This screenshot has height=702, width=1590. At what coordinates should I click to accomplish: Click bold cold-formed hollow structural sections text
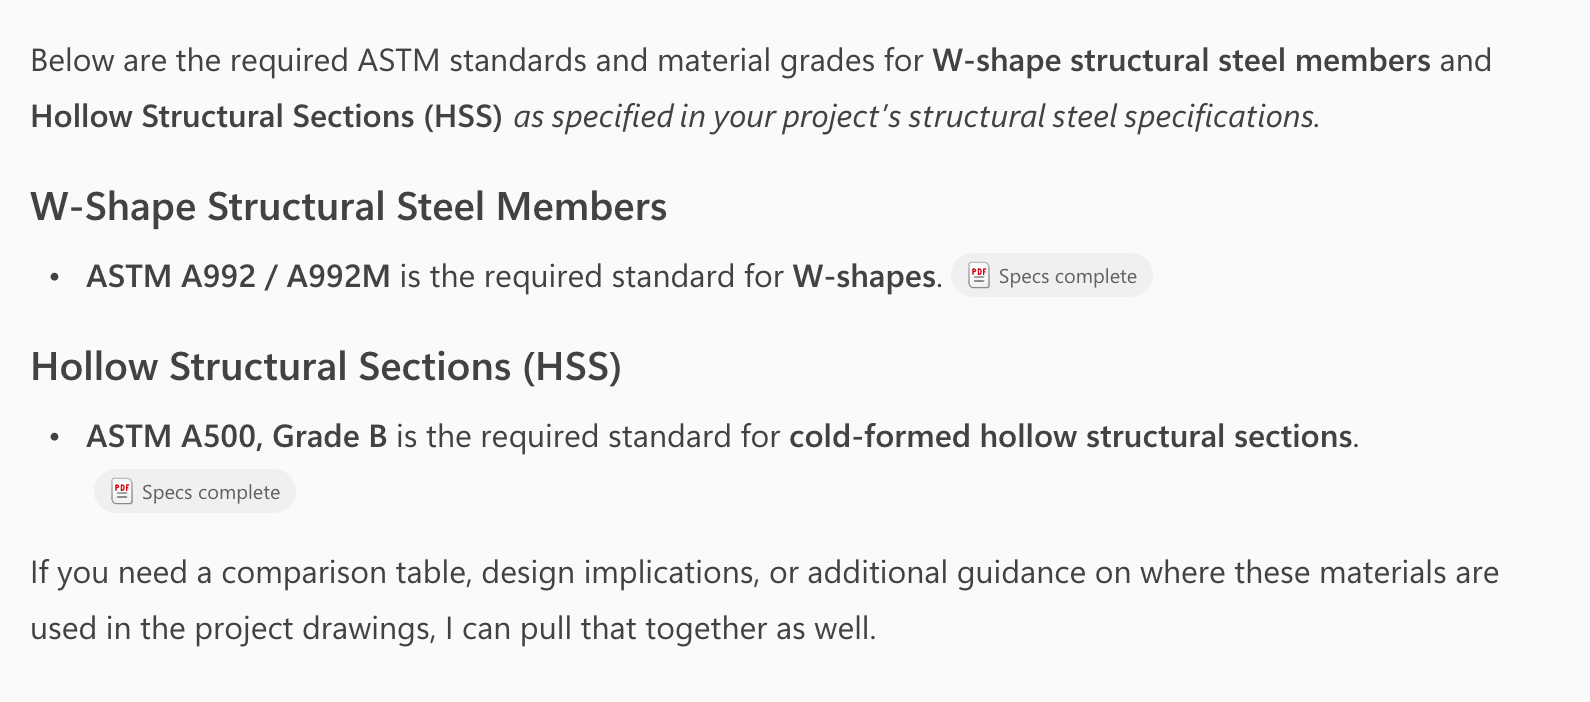coord(1070,437)
